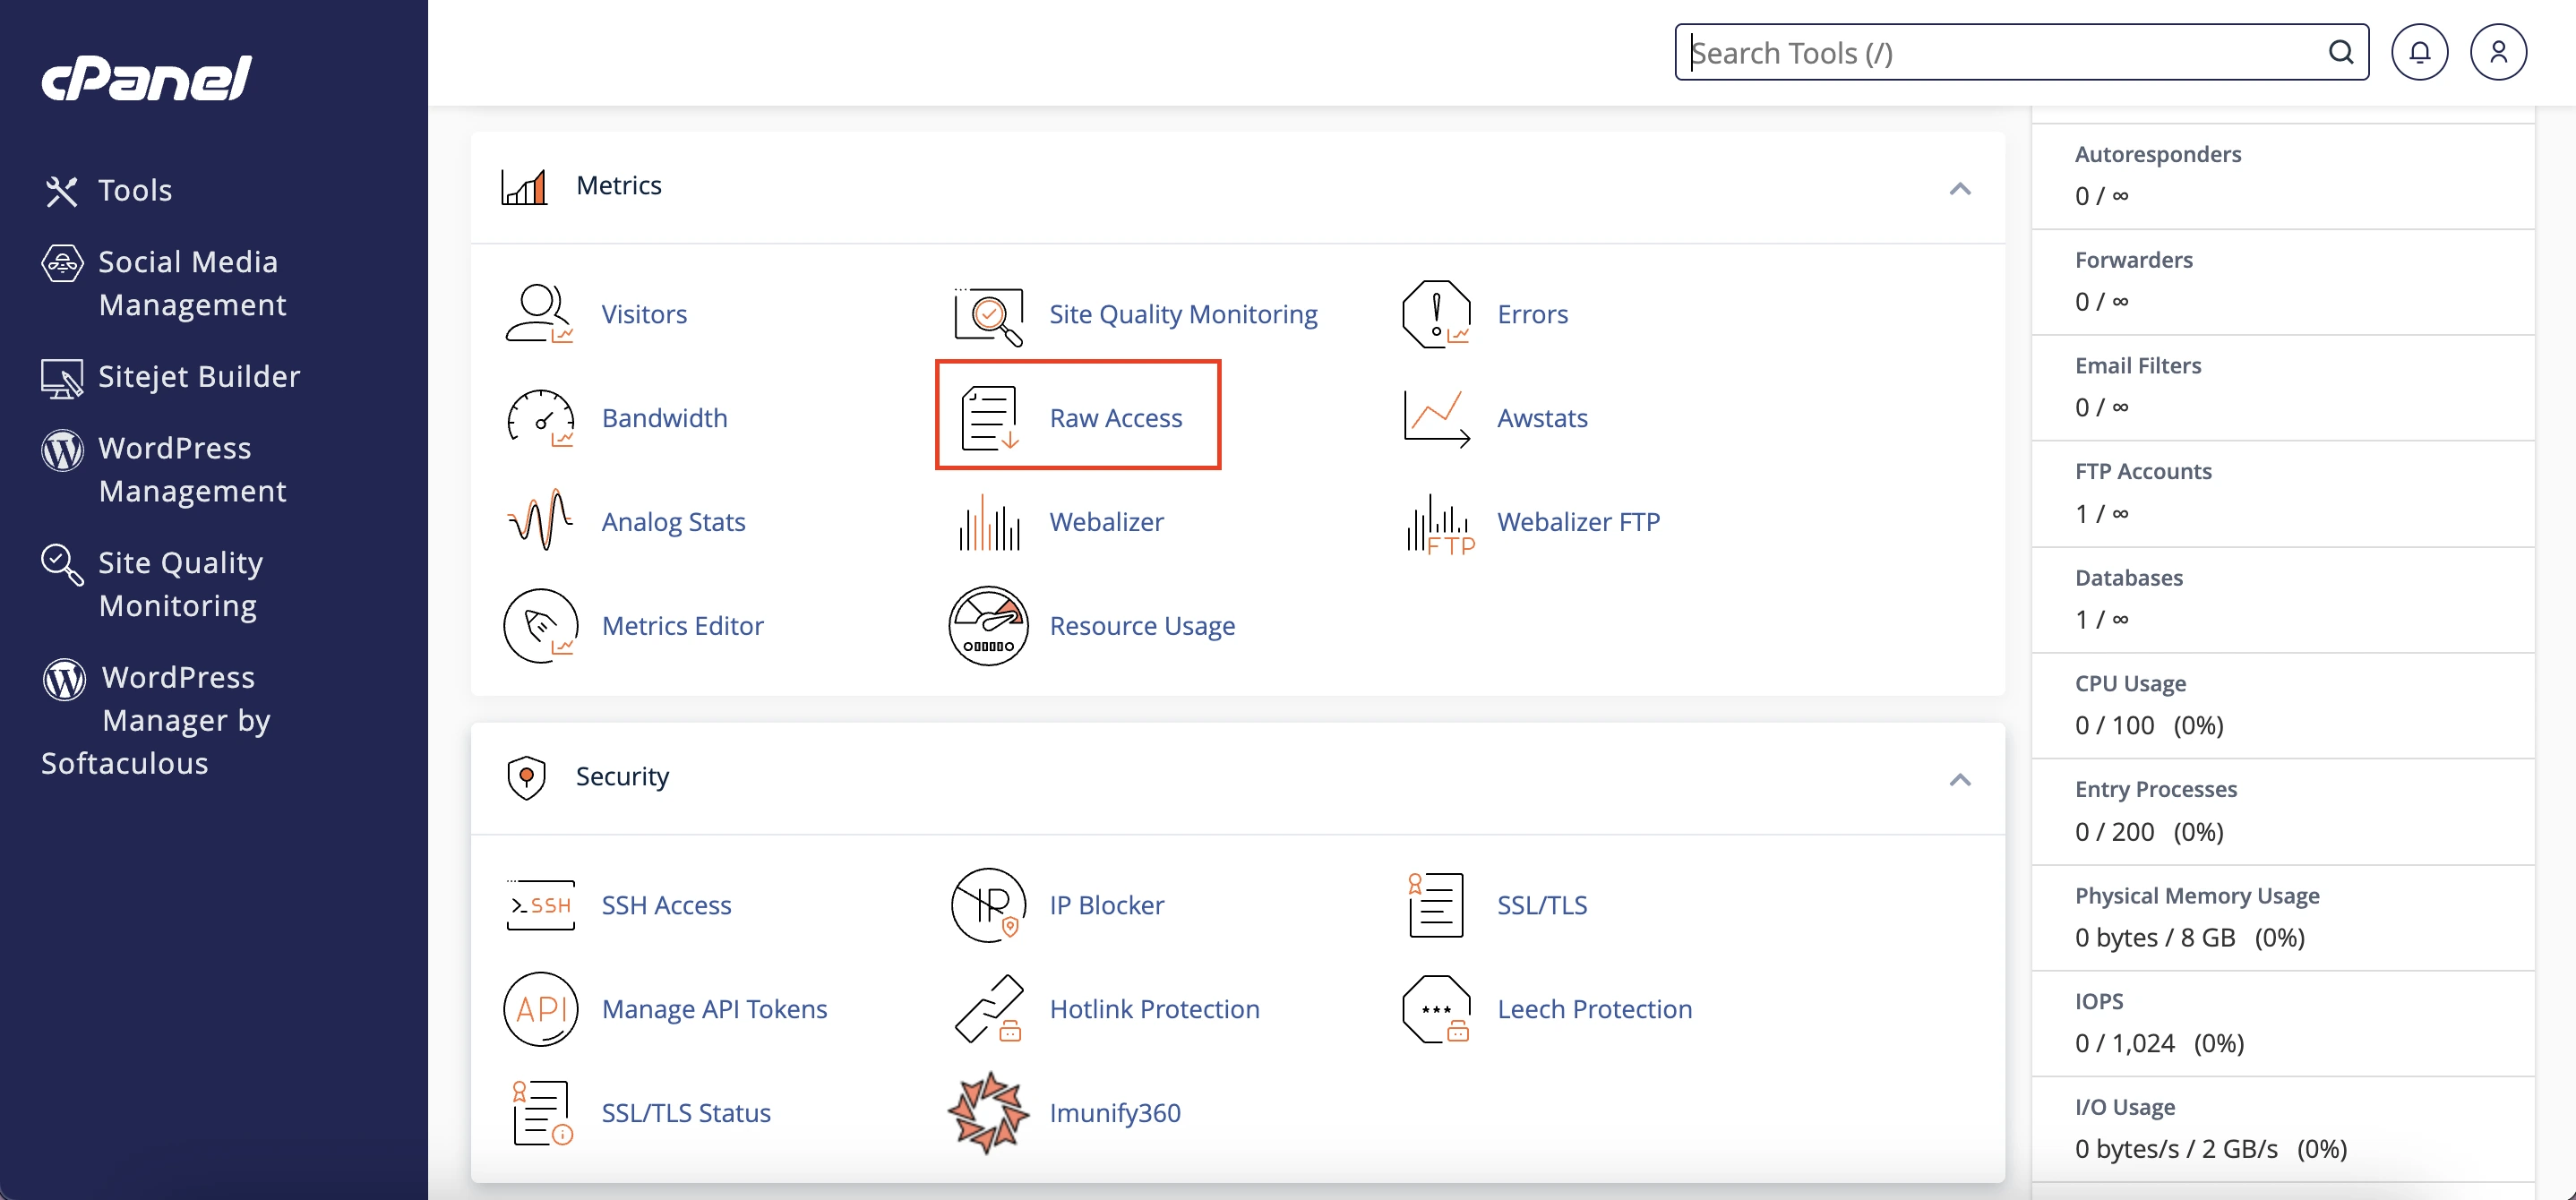Go to Site Quality Monitoring in sidebar

[x=153, y=584]
